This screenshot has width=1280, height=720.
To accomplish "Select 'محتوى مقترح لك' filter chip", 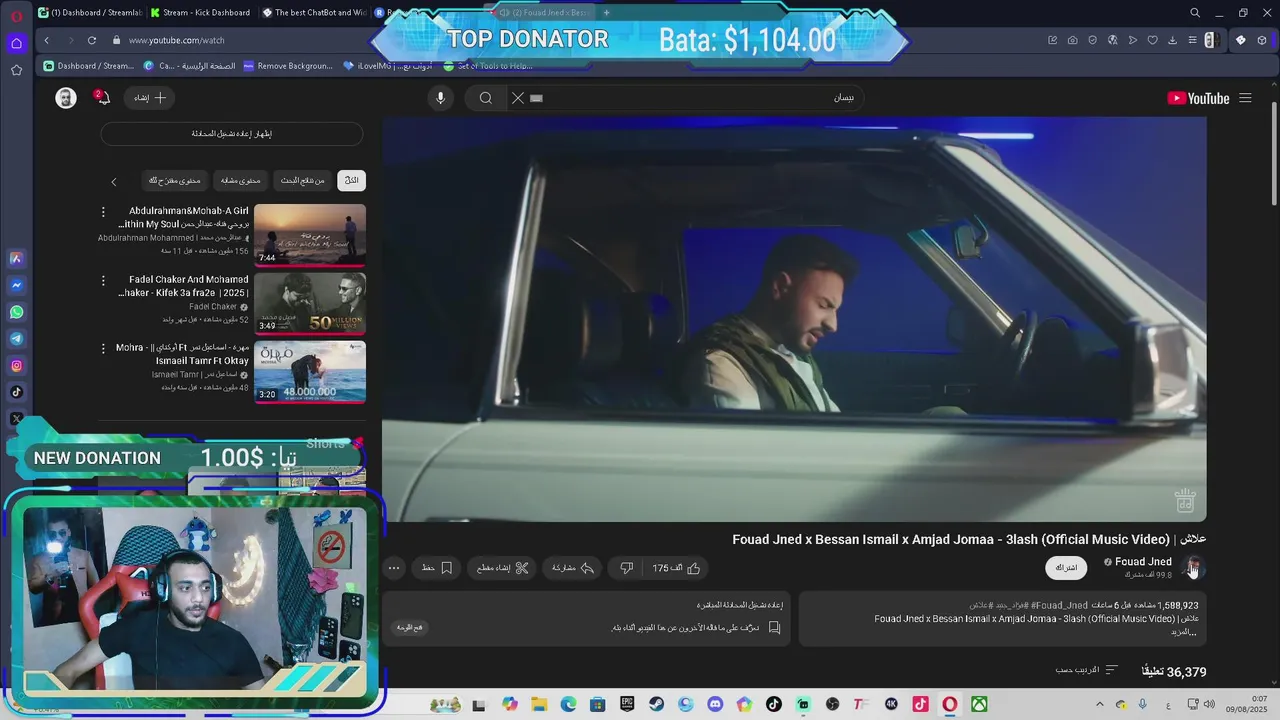I will coord(175,180).
